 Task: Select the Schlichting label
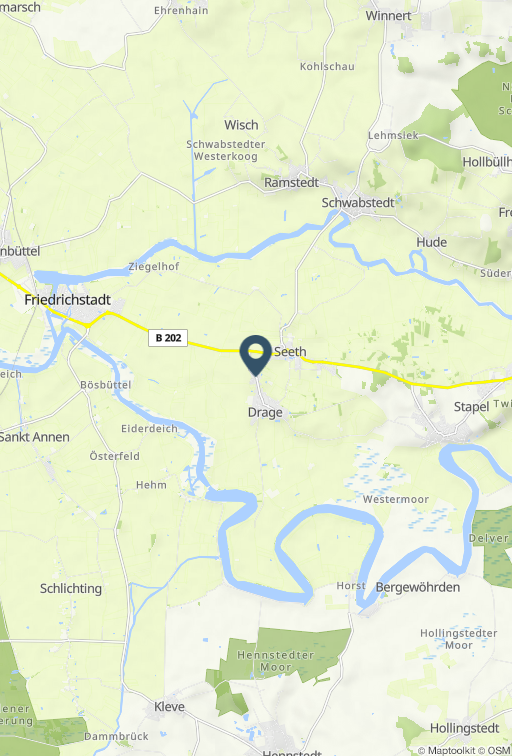click(71, 589)
